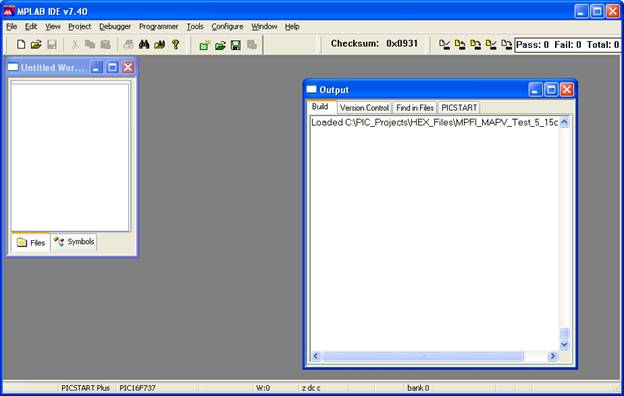Select the Files tab in workspace
The height and width of the screenshot is (396, 624).
coord(31,242)
